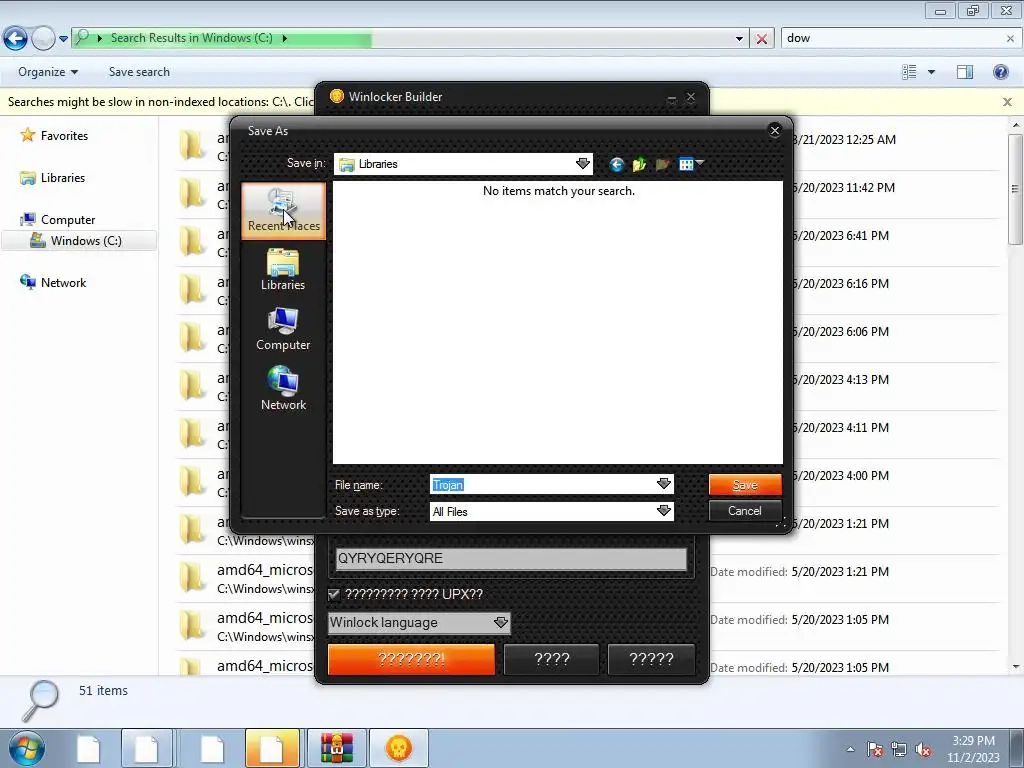Select Network in the Save As places bar
This screenshot has height=768, width=1024.
(283, 389)
